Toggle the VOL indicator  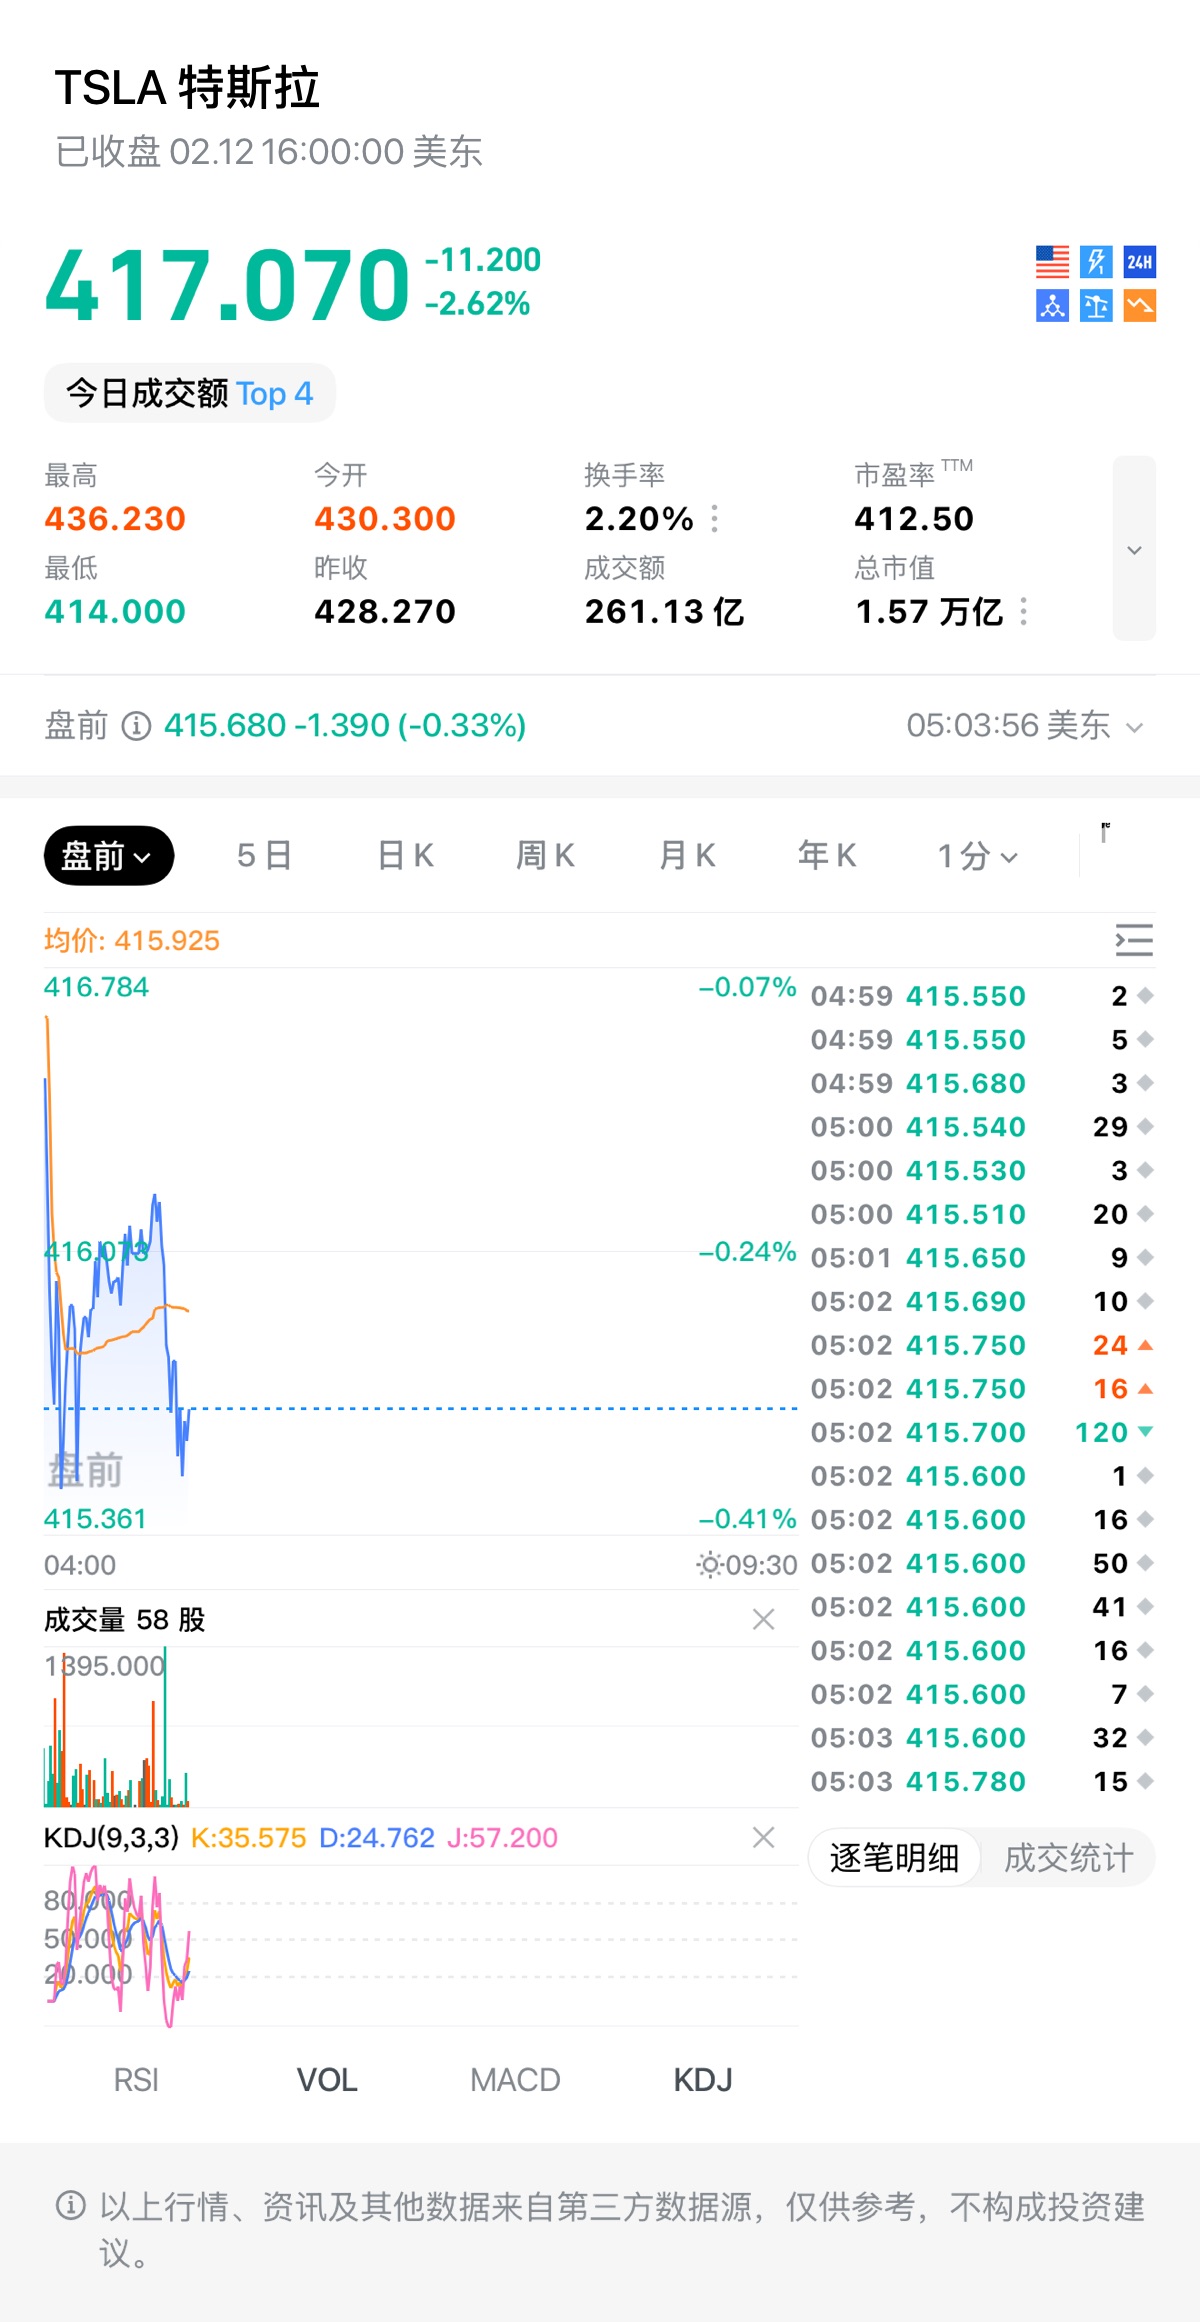tap(327, 2080)
